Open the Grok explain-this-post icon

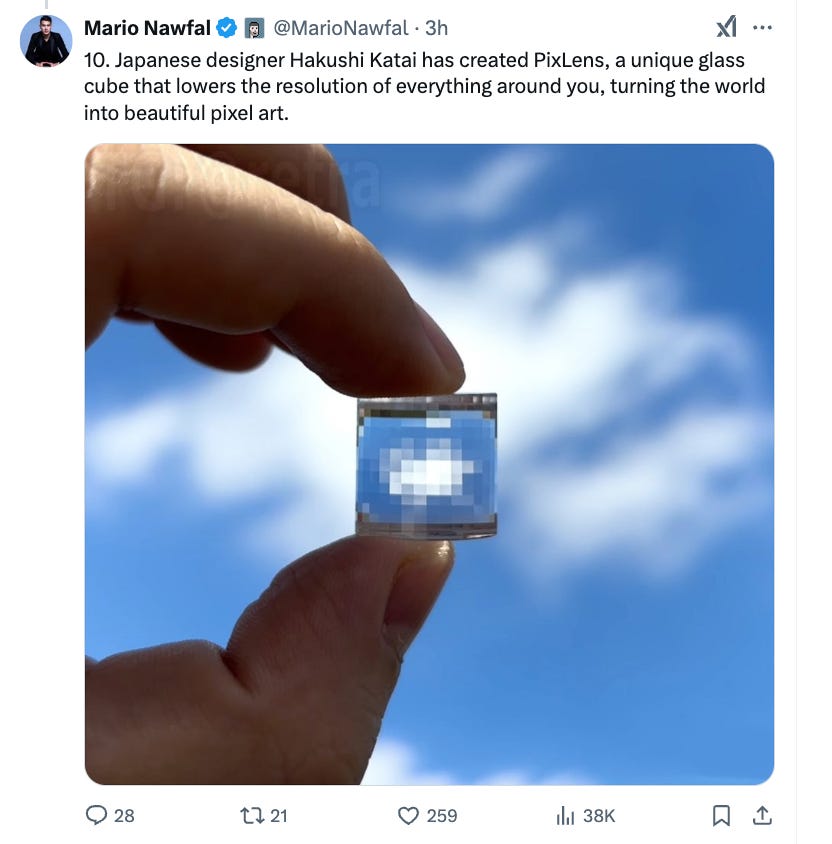coord(727,27)
